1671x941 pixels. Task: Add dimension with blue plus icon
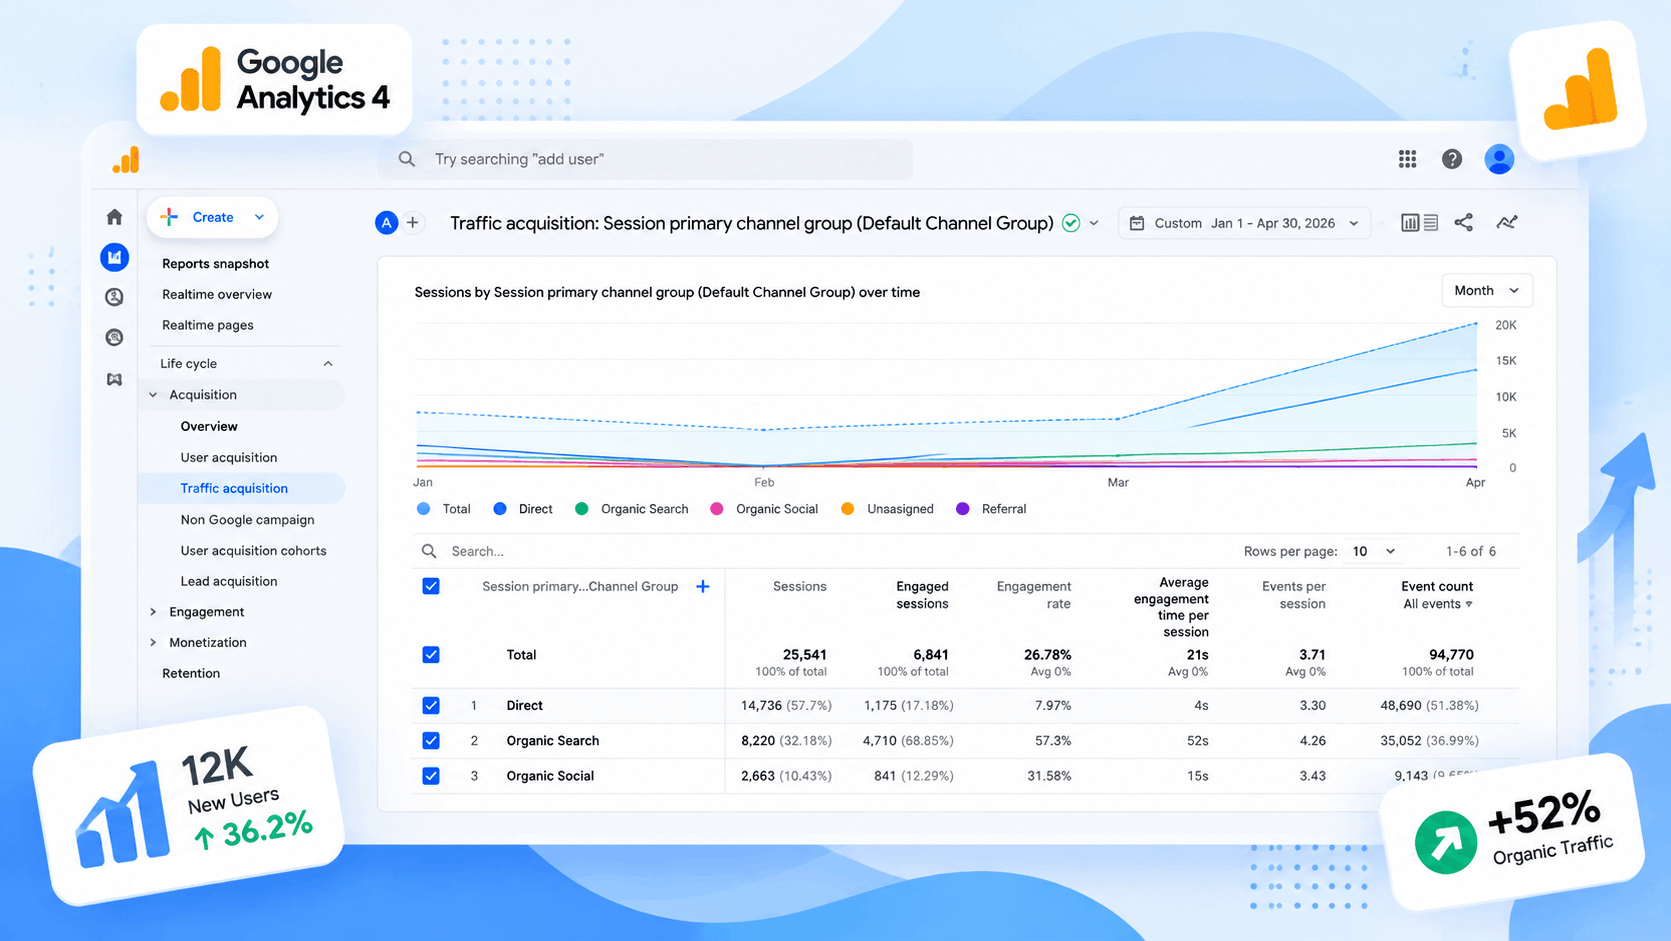click(x=703, y=587)
